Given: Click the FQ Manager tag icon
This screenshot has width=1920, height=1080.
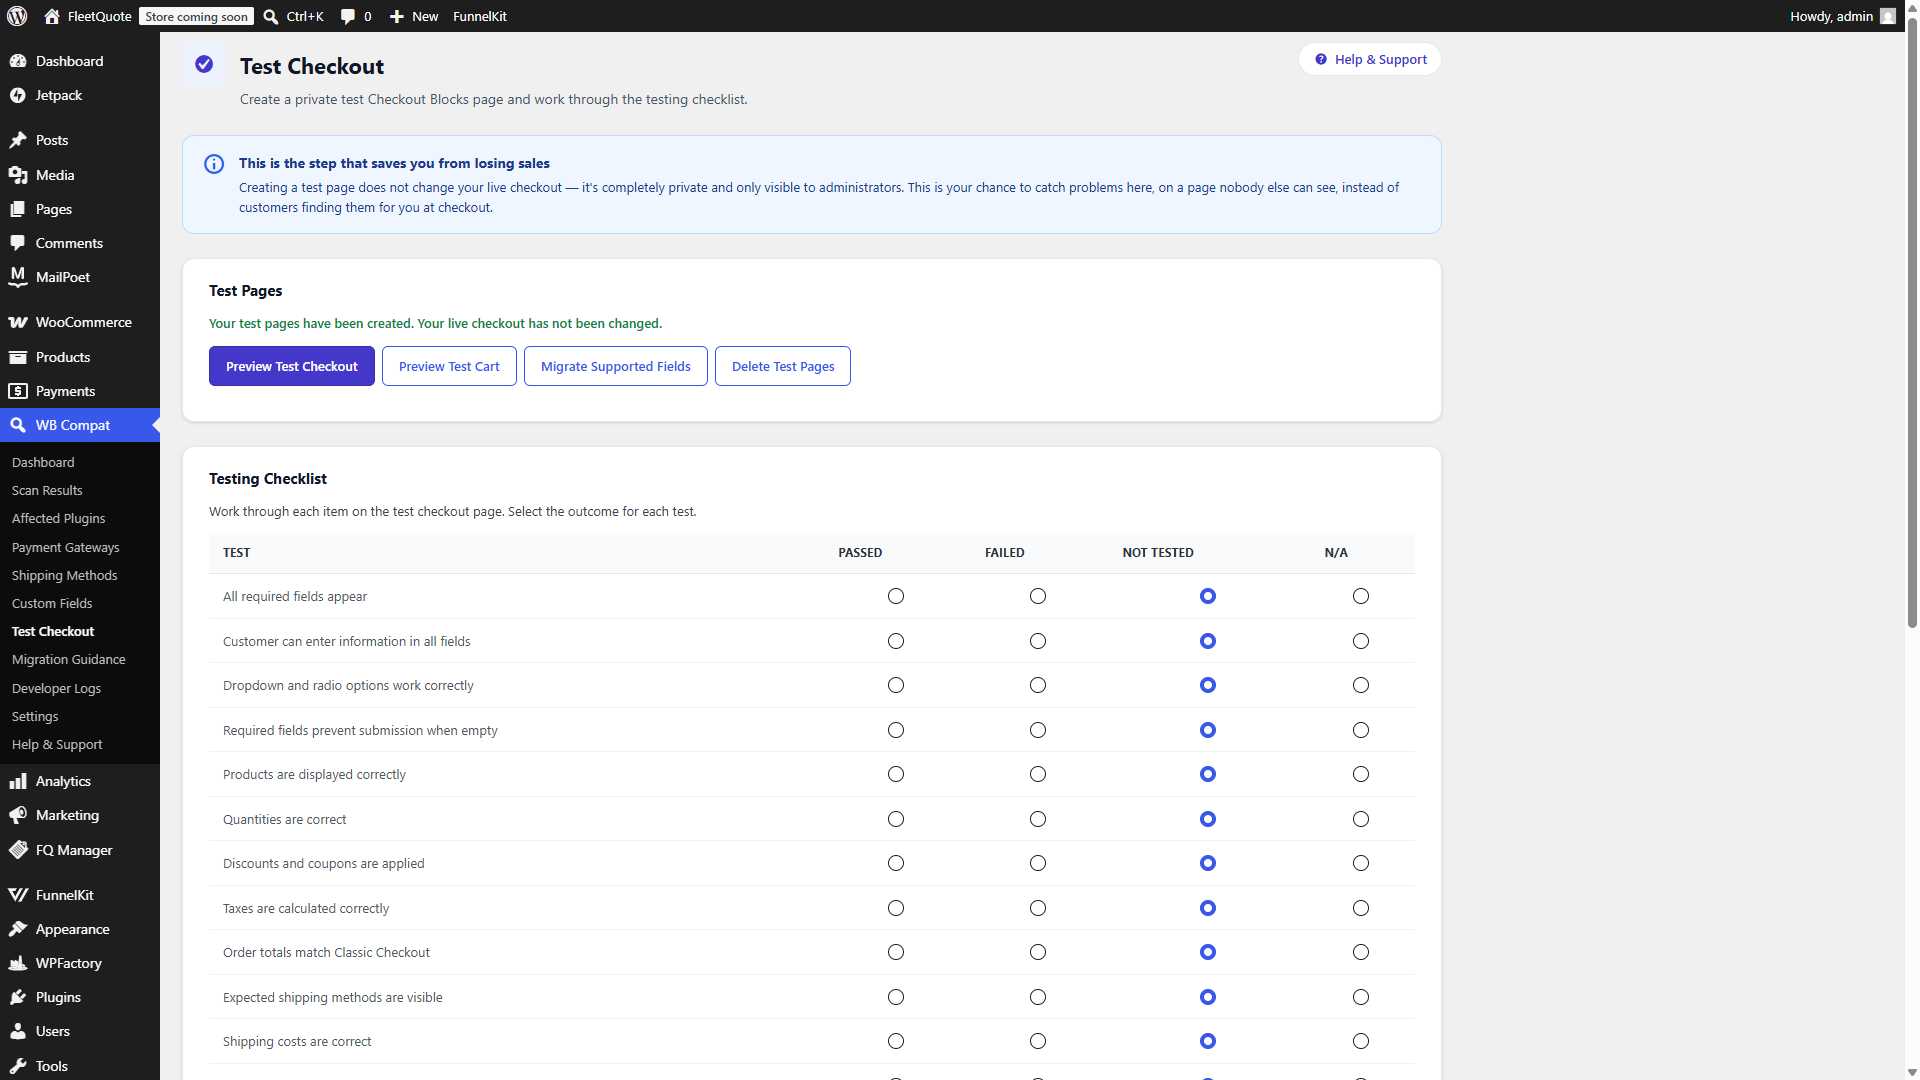Looking at the screenshot, I should click(18, 850).
